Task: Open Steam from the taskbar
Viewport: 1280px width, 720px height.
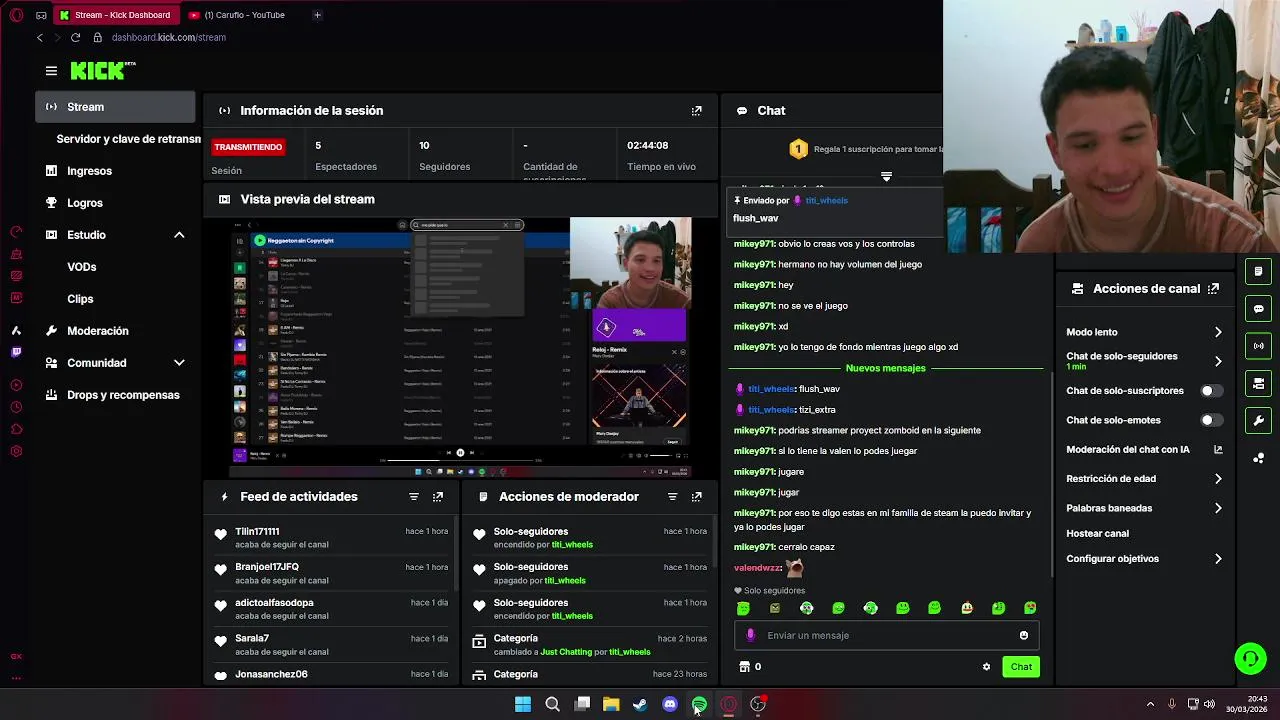Action: (x=640, y=705)
